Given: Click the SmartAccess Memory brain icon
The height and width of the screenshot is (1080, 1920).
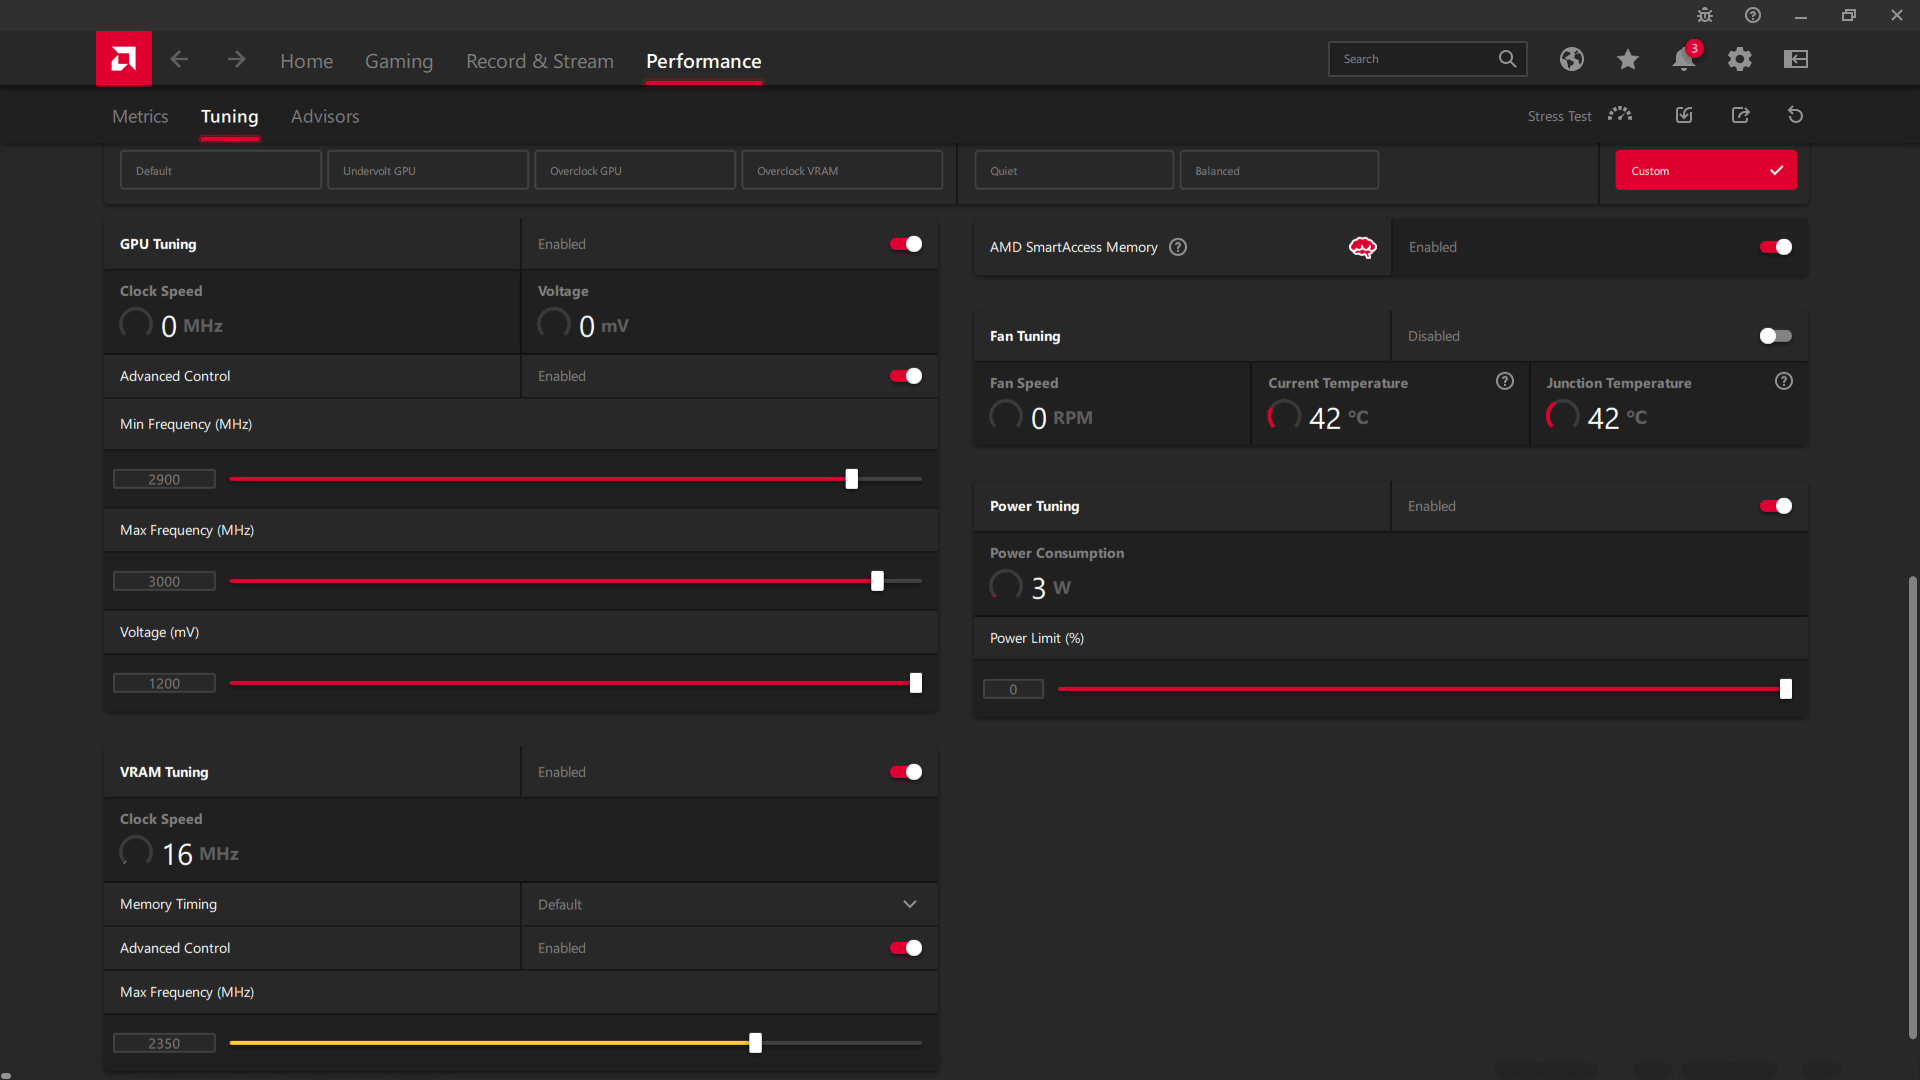Looking at the screenshot, I should pos(1363,247).
